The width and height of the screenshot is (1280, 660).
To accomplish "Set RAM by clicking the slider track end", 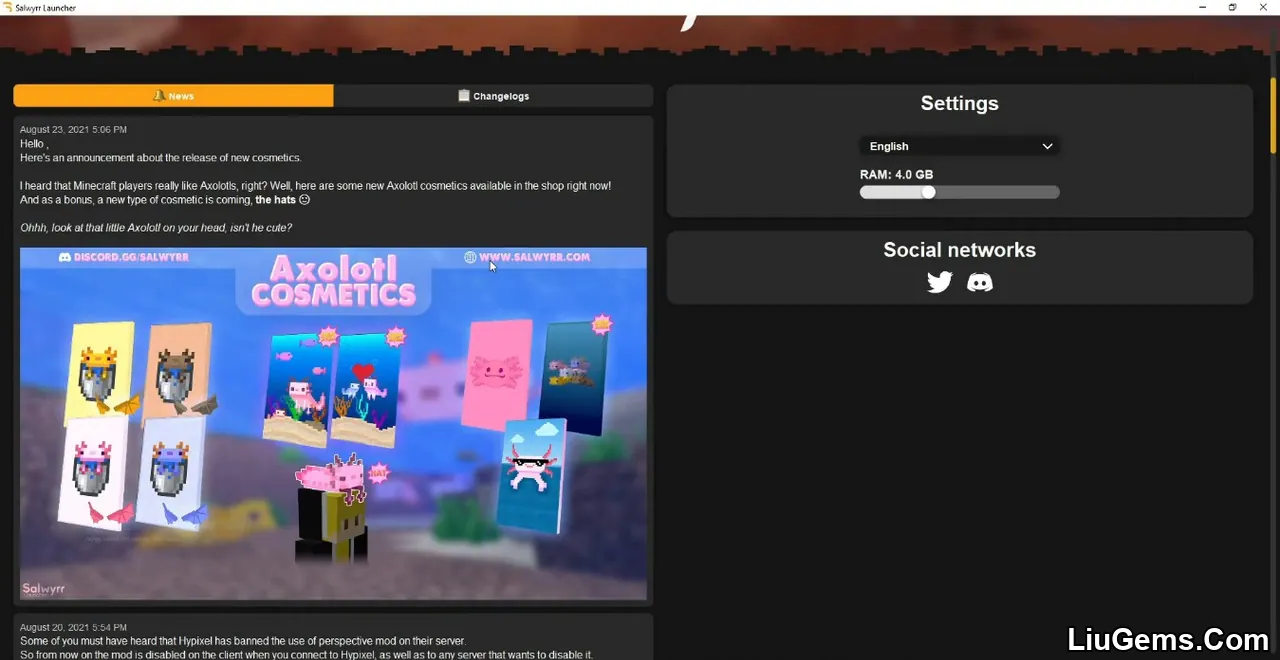I will click(1055, 192).
